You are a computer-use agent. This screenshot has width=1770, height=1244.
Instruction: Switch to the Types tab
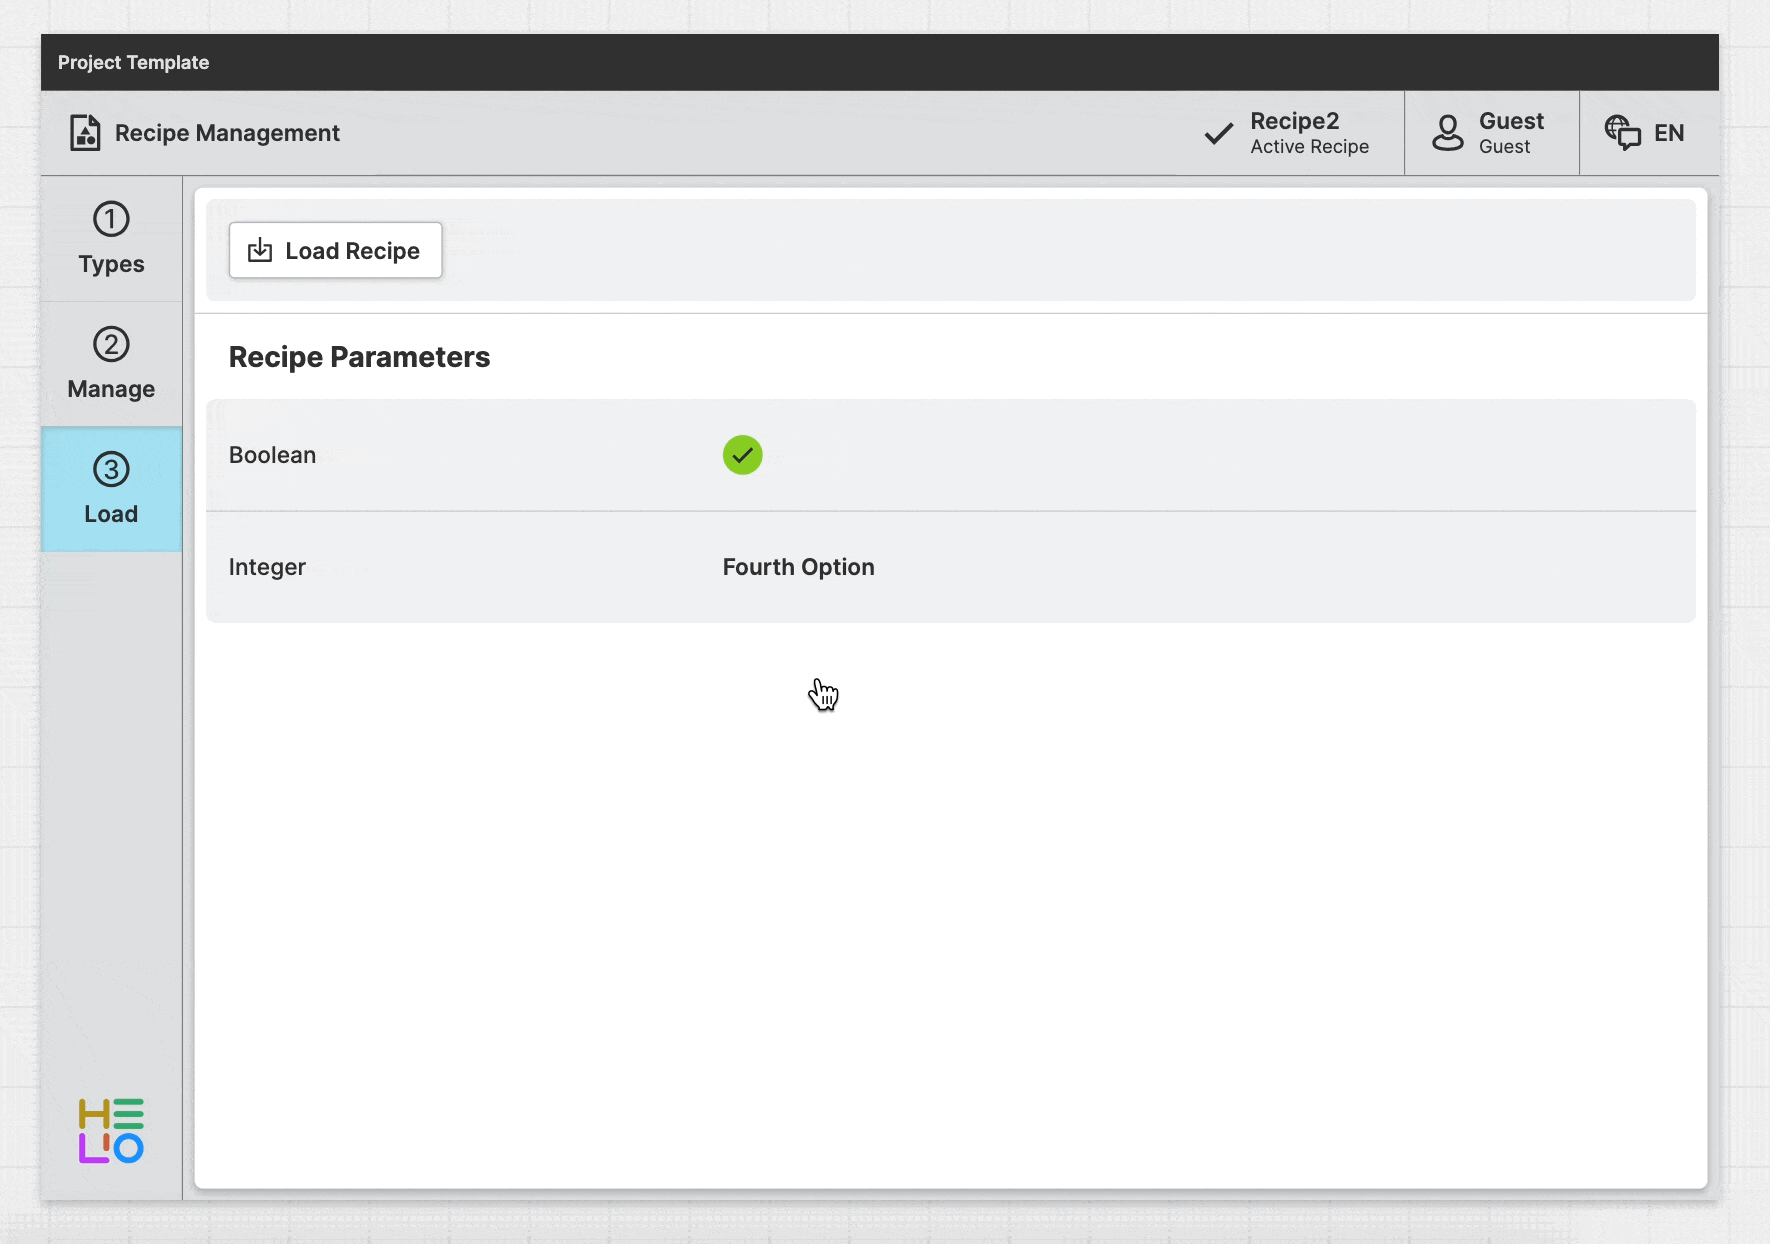[111, 264]
